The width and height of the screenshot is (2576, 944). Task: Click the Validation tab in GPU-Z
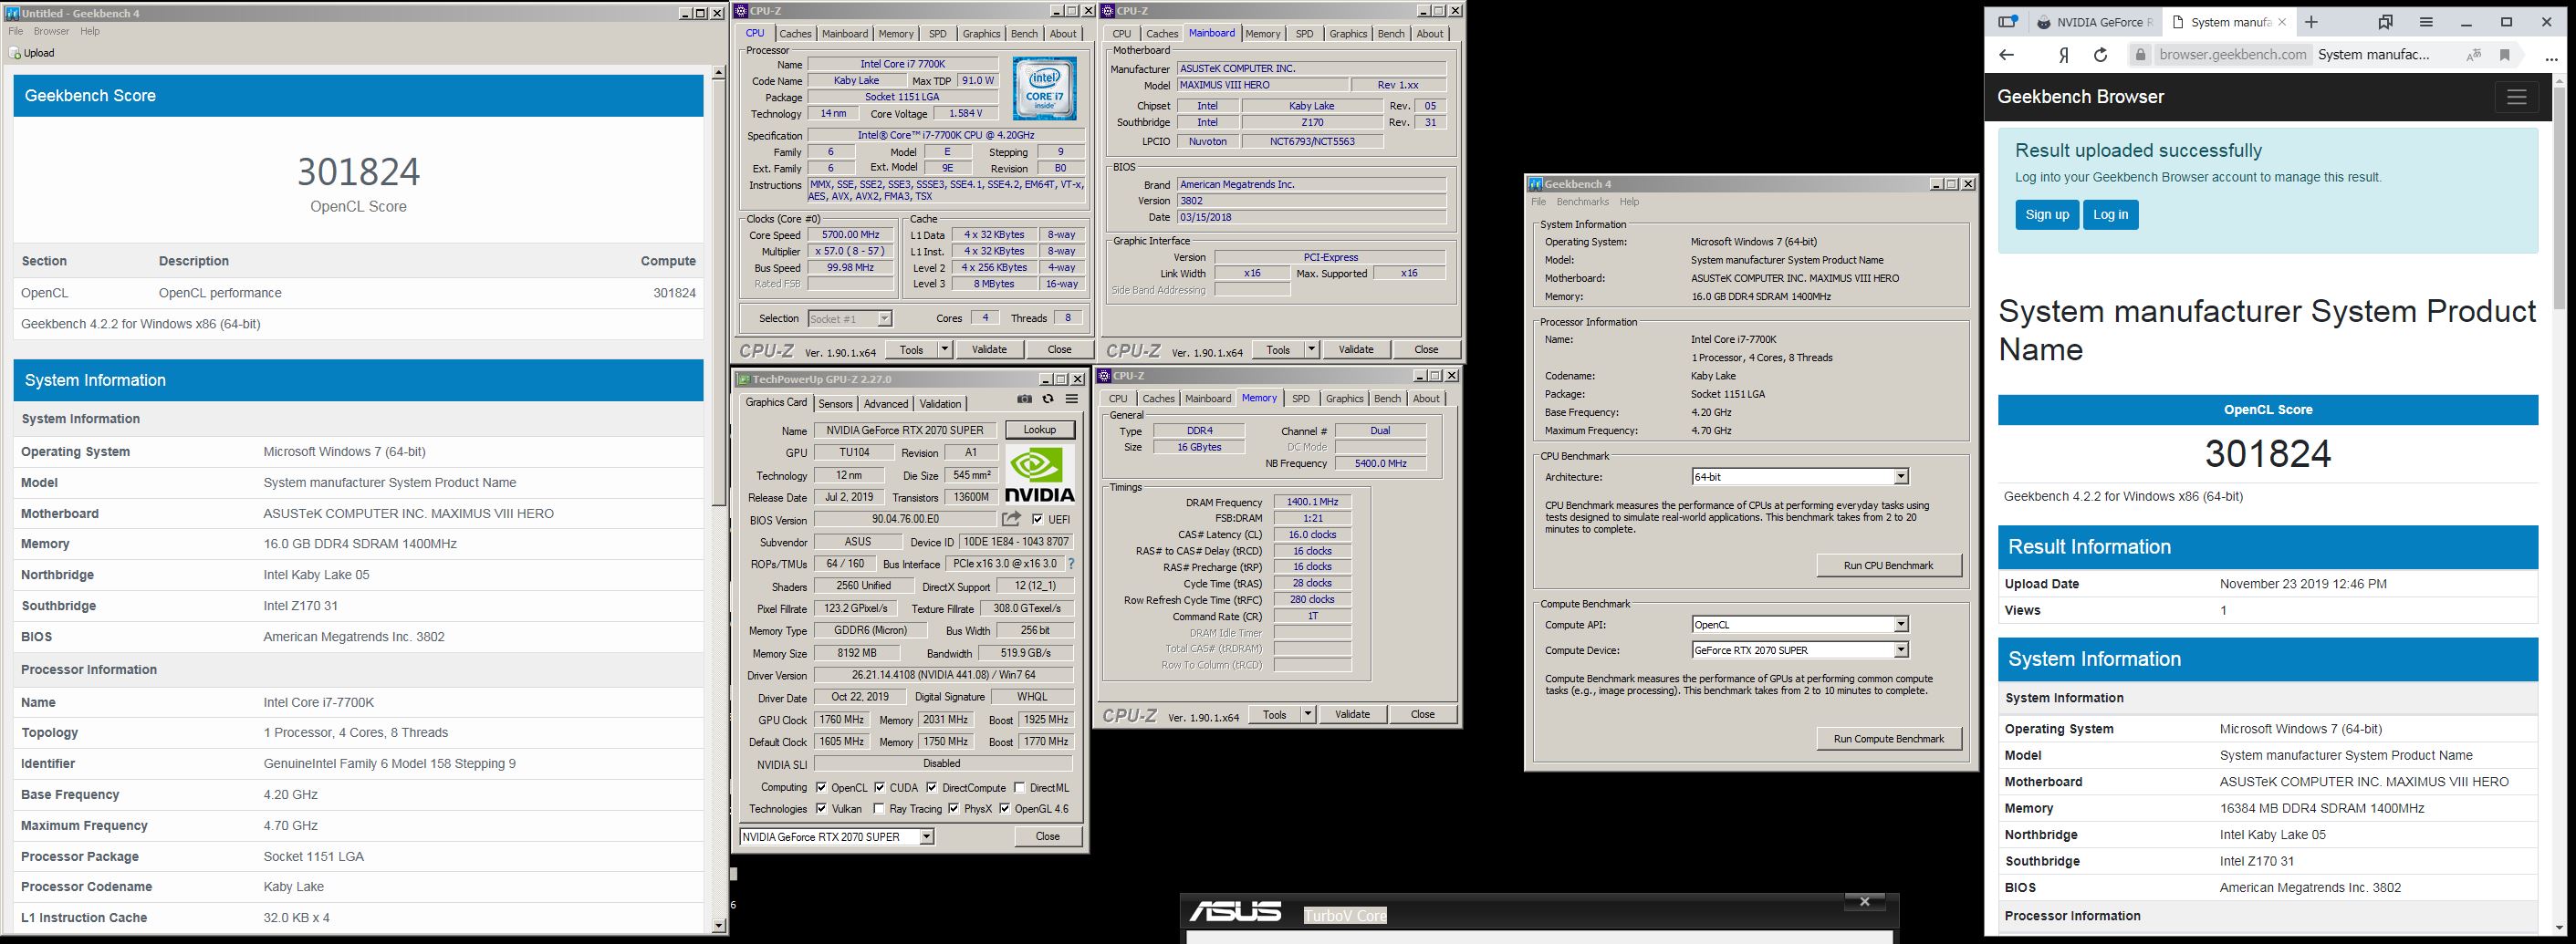point(940,404)
